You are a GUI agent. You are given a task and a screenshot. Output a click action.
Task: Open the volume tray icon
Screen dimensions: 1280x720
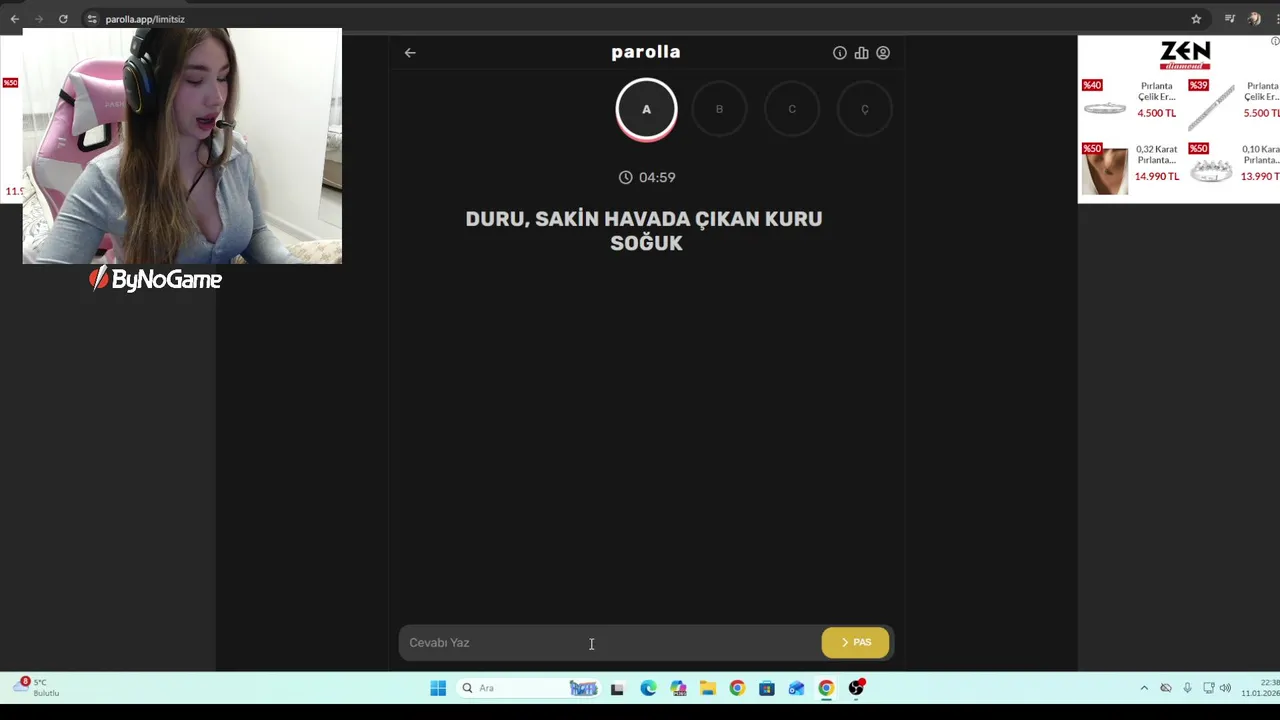tap(1225, 688)
